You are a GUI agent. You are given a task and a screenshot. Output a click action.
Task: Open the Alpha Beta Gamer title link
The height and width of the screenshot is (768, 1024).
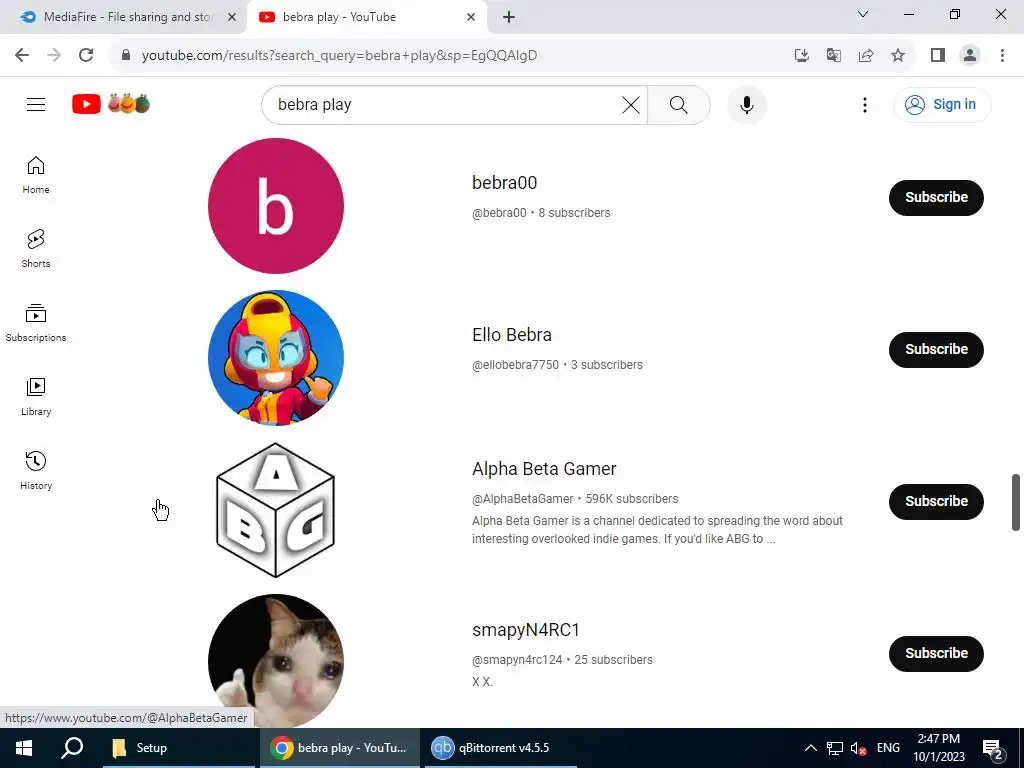coord(544,469)
